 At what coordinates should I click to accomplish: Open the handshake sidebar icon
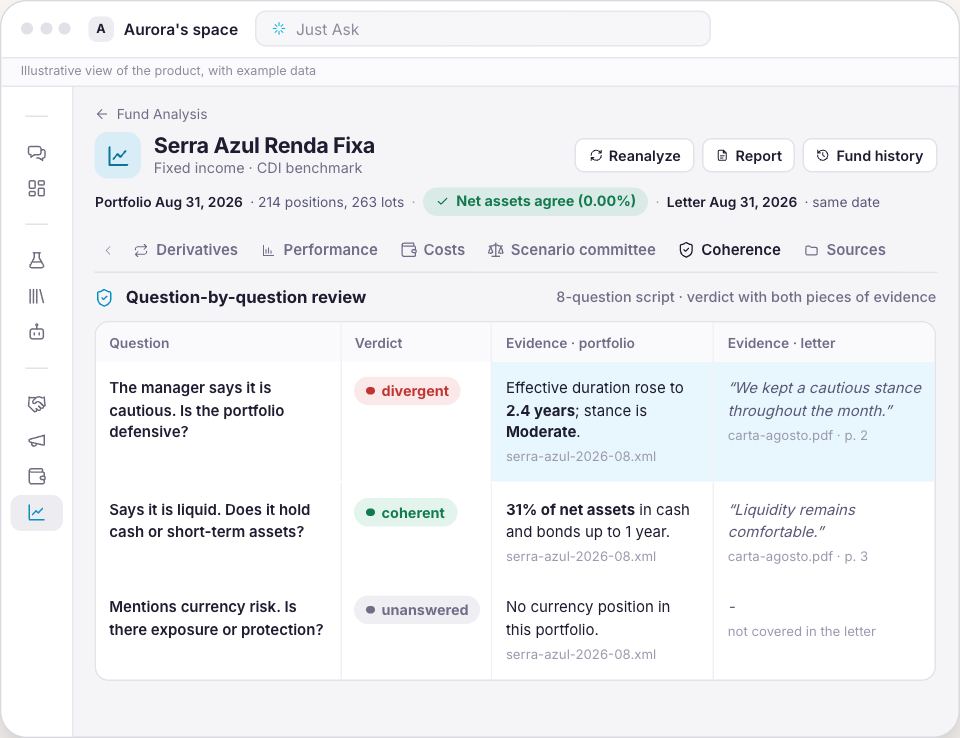coord(37,404)
